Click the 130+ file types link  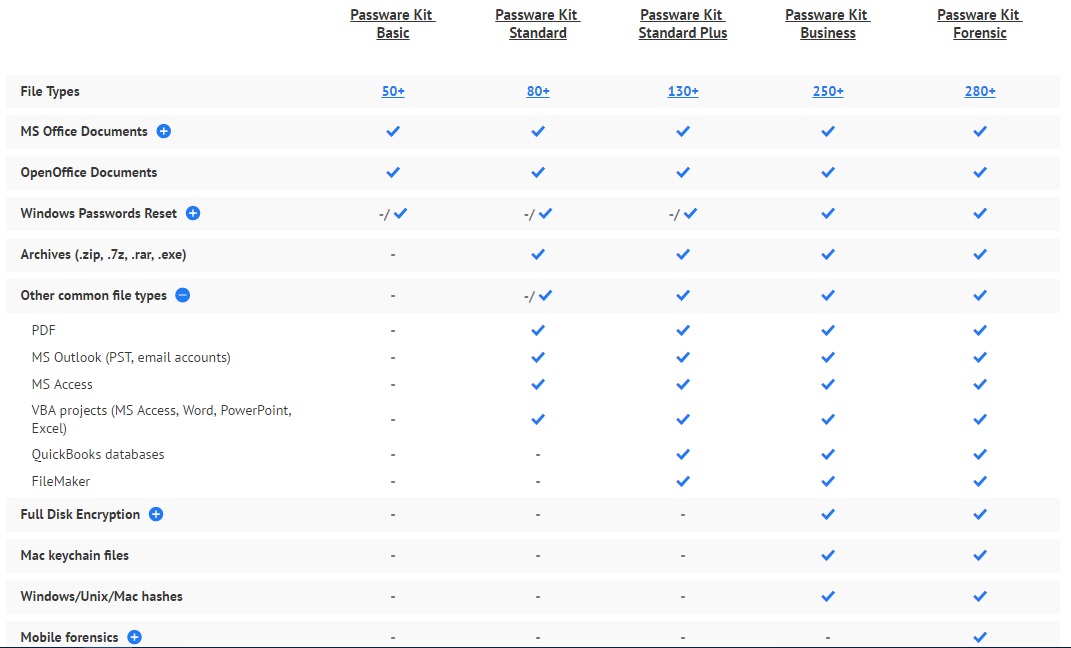(x=682, y=91)
